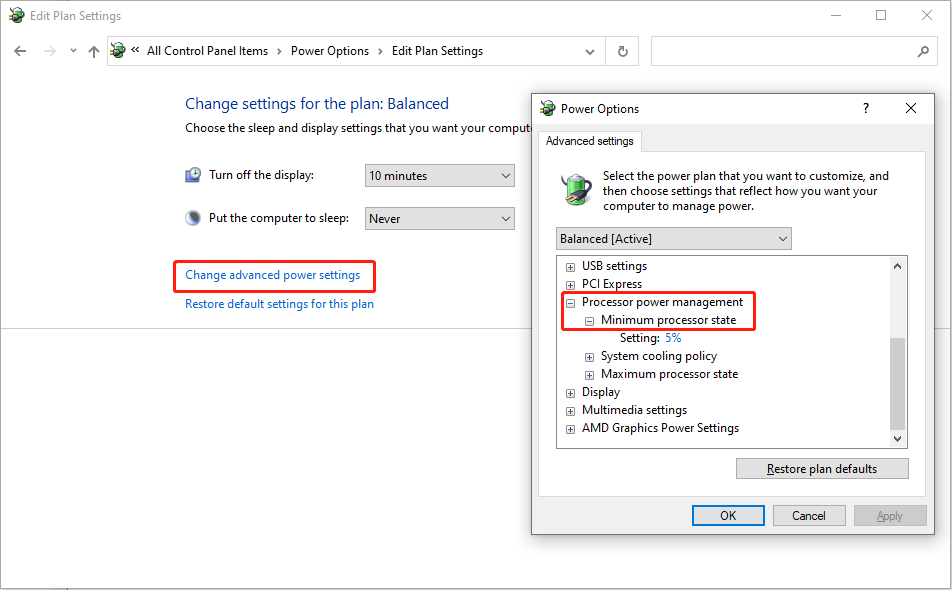Click the search magnifier icon
Viewport: 952px width, 590px height.
(923, 52)
